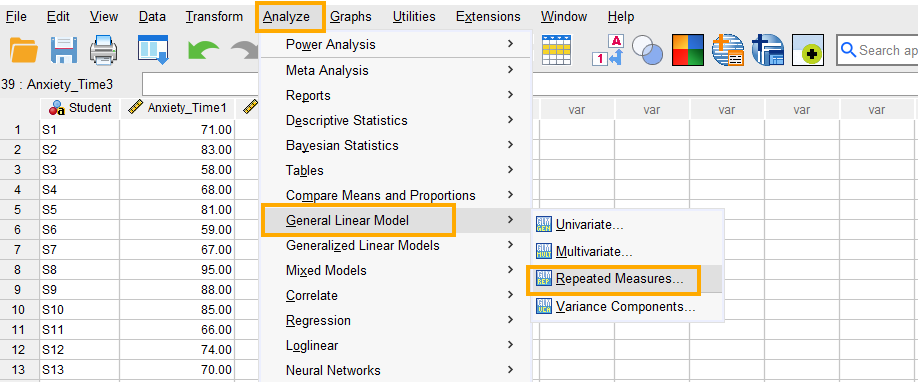Select the Student column header
The image size is (918, 382).
point(80,108)
